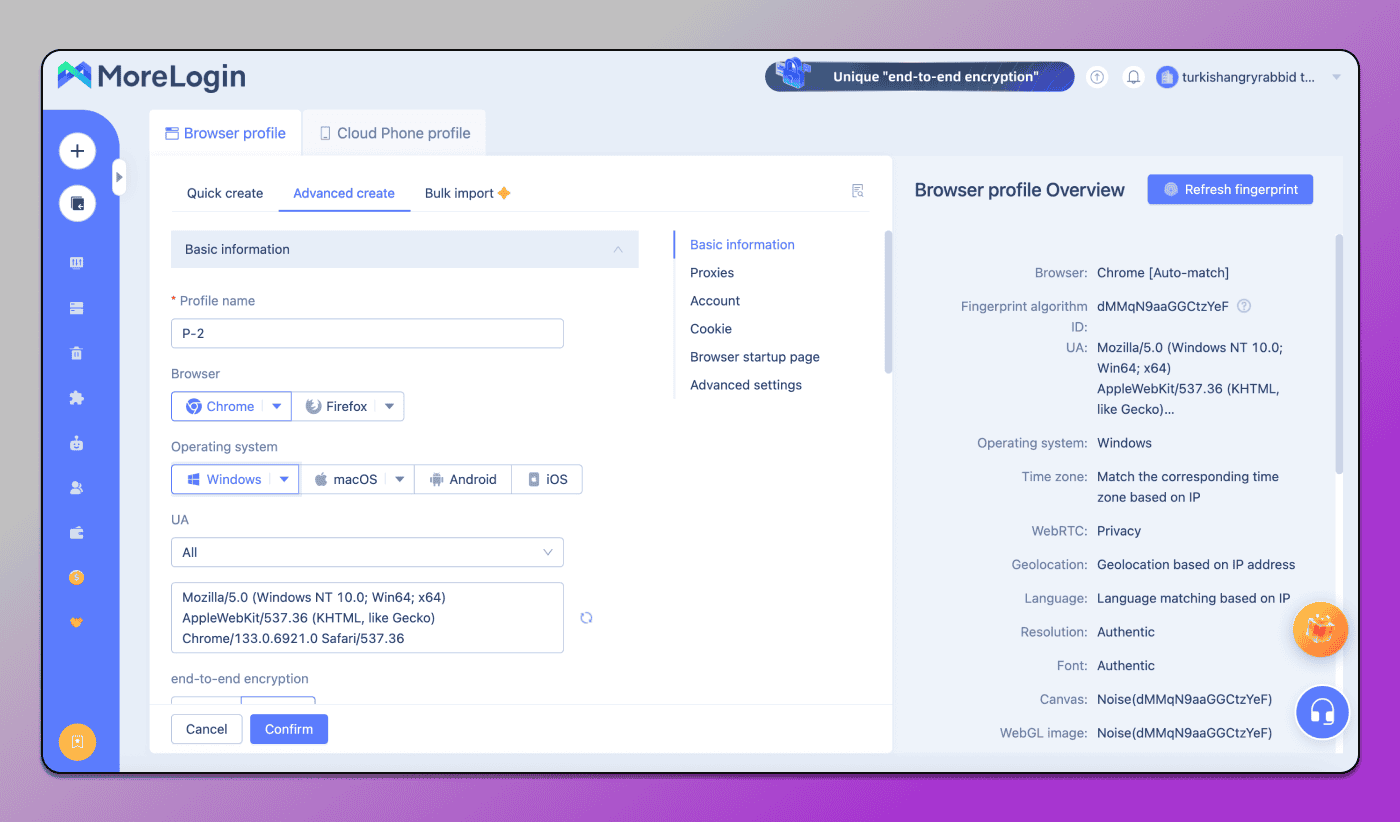Select Chrome as the browser

click(x=220, y=407)
